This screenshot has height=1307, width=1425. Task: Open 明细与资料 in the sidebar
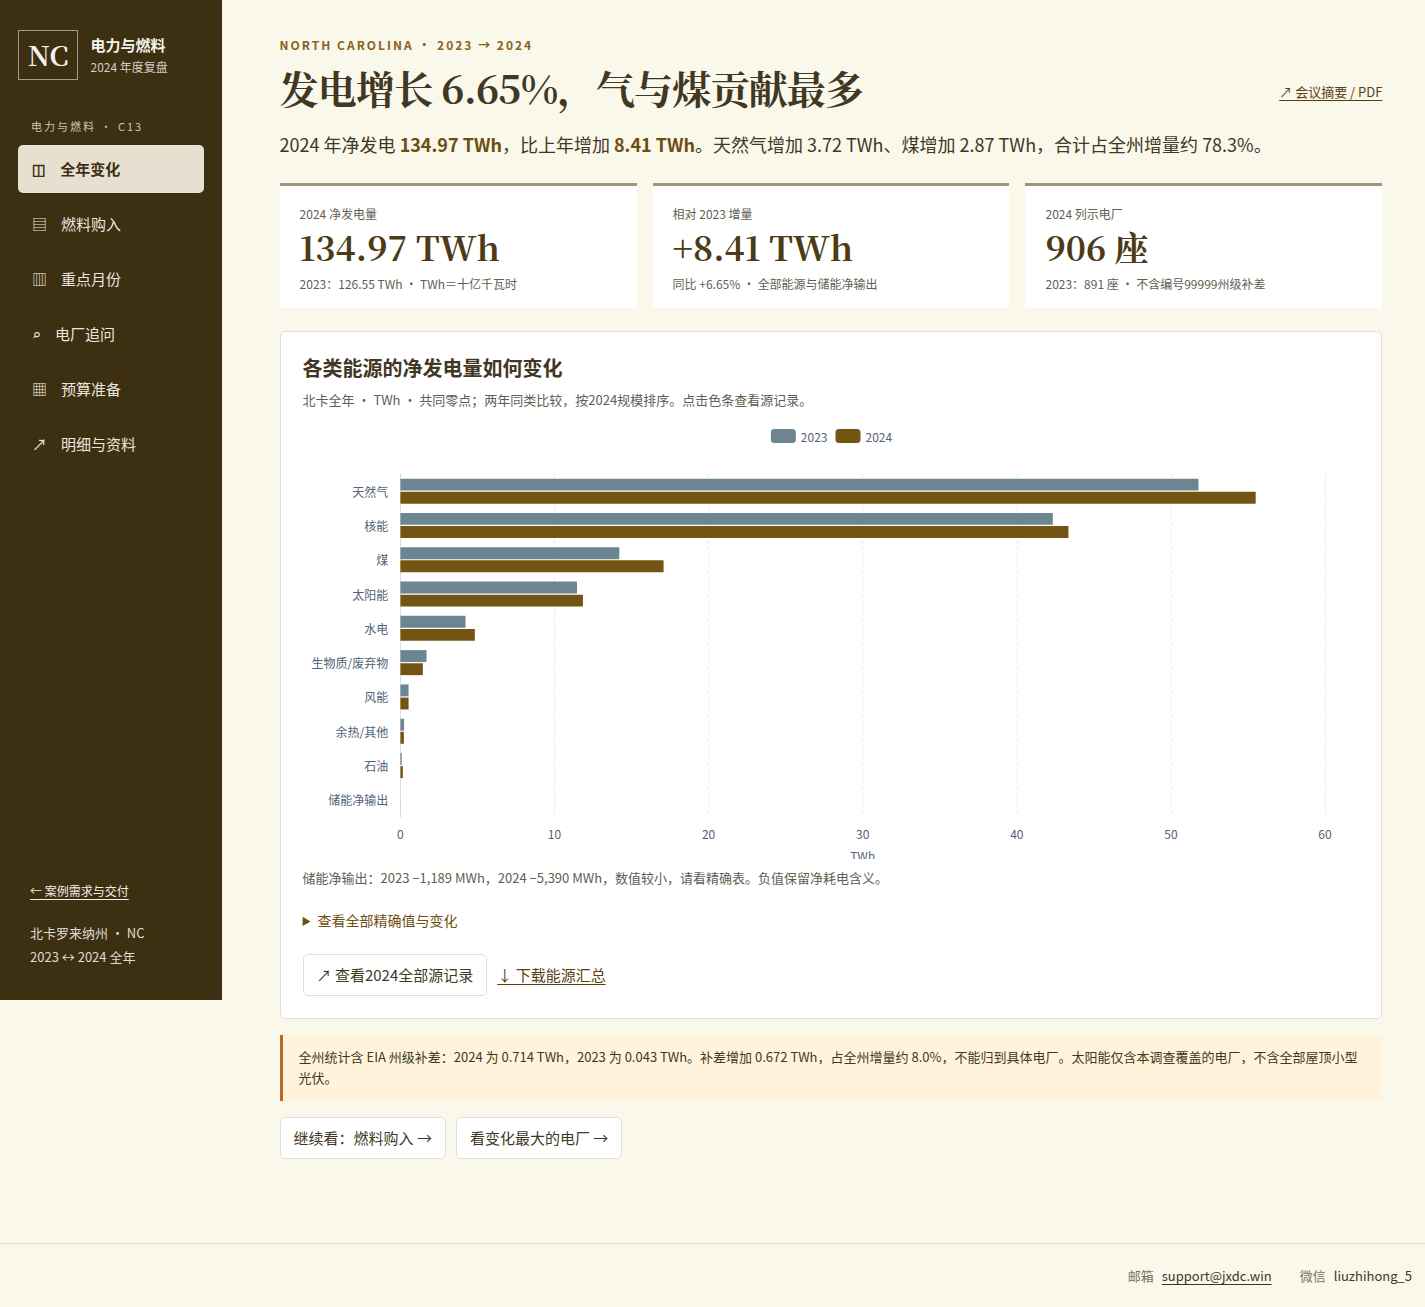tap(111, 444)
